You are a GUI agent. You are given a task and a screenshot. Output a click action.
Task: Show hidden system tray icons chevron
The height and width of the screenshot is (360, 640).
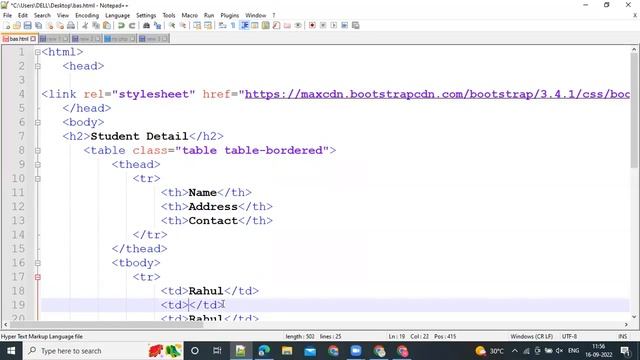point(515,351)
